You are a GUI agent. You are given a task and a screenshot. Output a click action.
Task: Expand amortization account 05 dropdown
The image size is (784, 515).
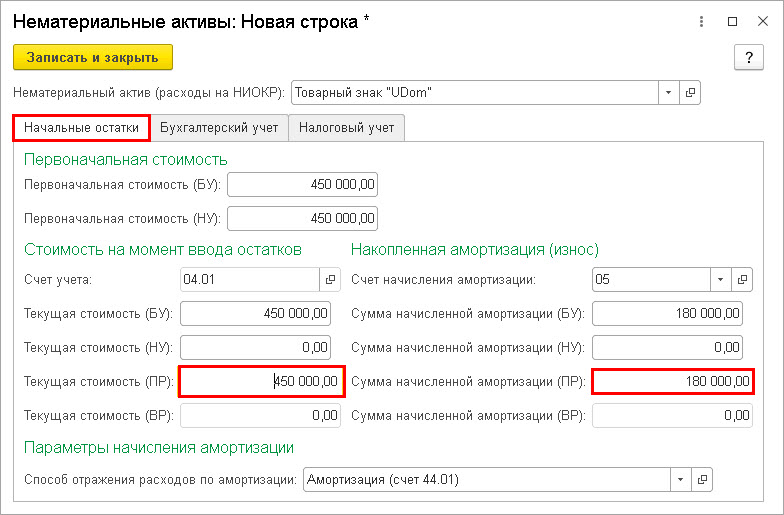click(x=720, y=280)
